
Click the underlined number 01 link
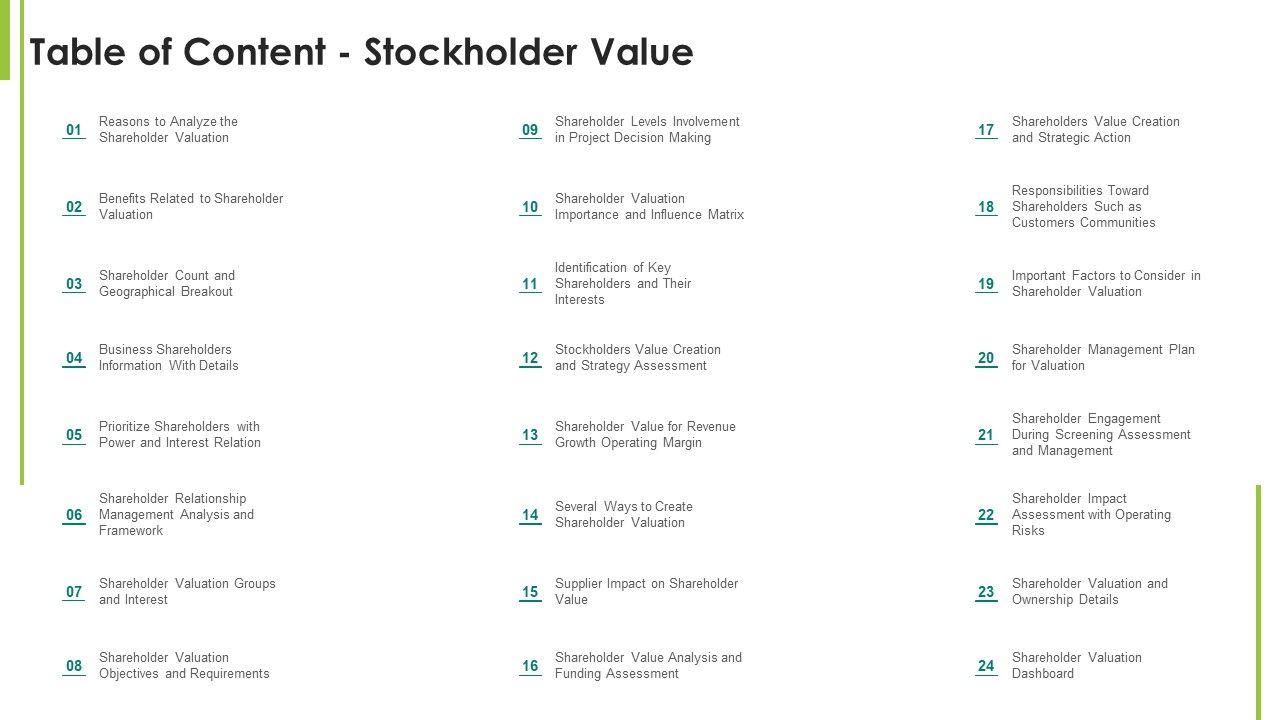coord(74,130)
